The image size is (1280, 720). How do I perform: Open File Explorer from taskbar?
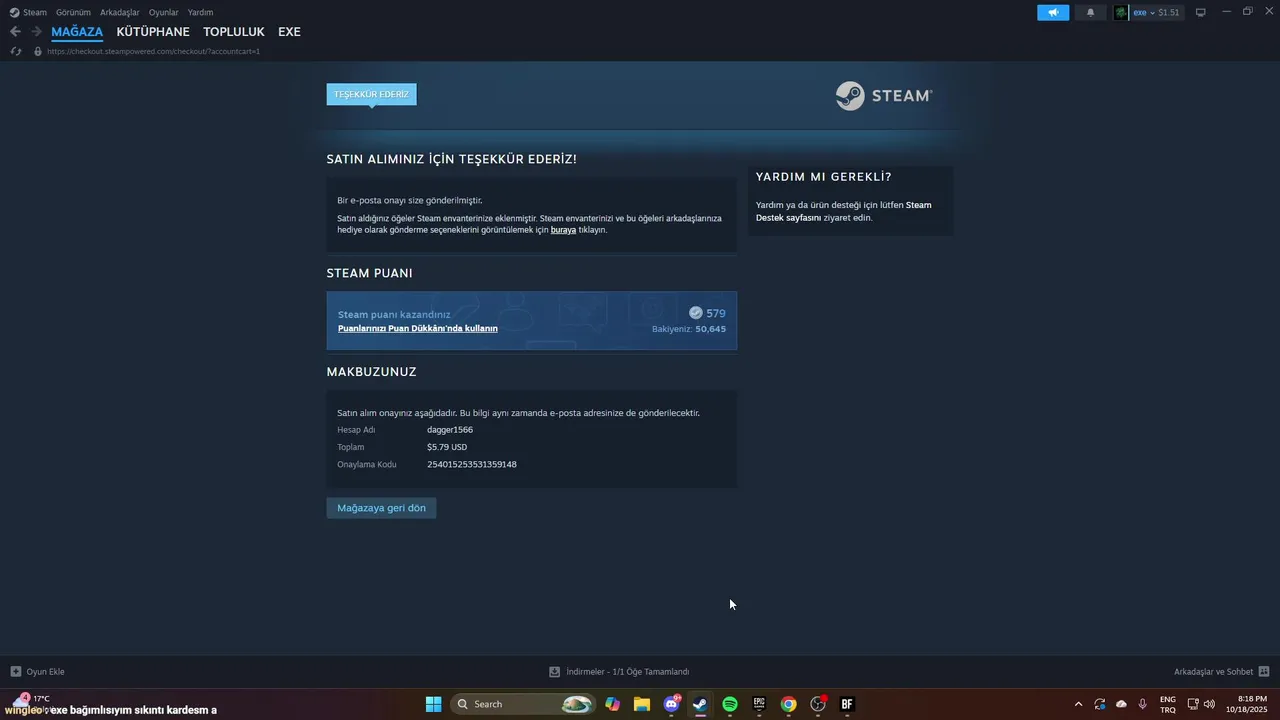(642, 704)
